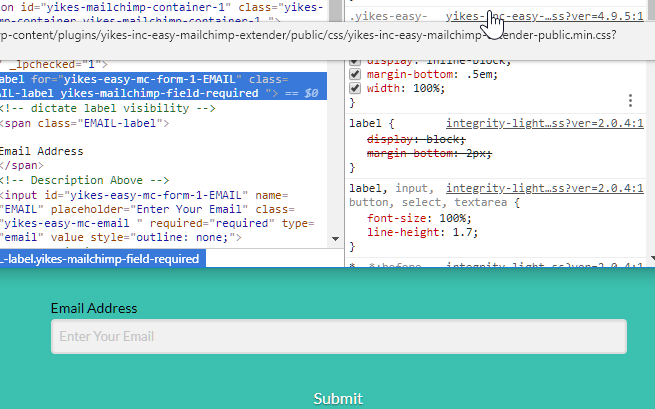Uncheck the width 100% property checkbox

(355, 88)
